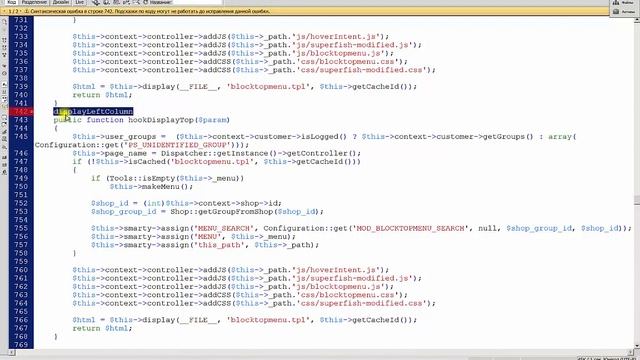Indent code using coding toolbar icon
640x360 pixels.
click(4, 158)
